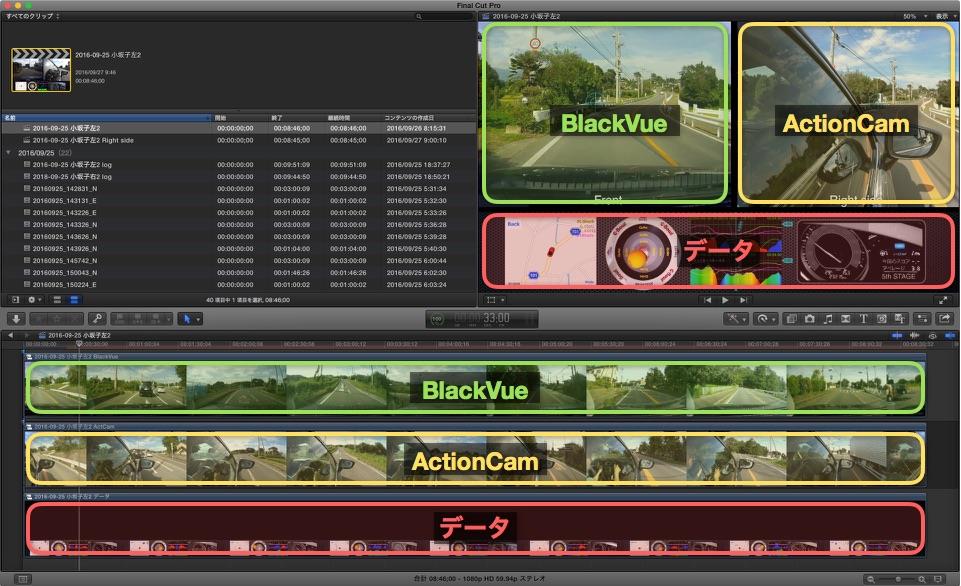This screenshot has height=586, width=961.
Task: Toggle solo for selected clips
Action: (x=932, y=335)
